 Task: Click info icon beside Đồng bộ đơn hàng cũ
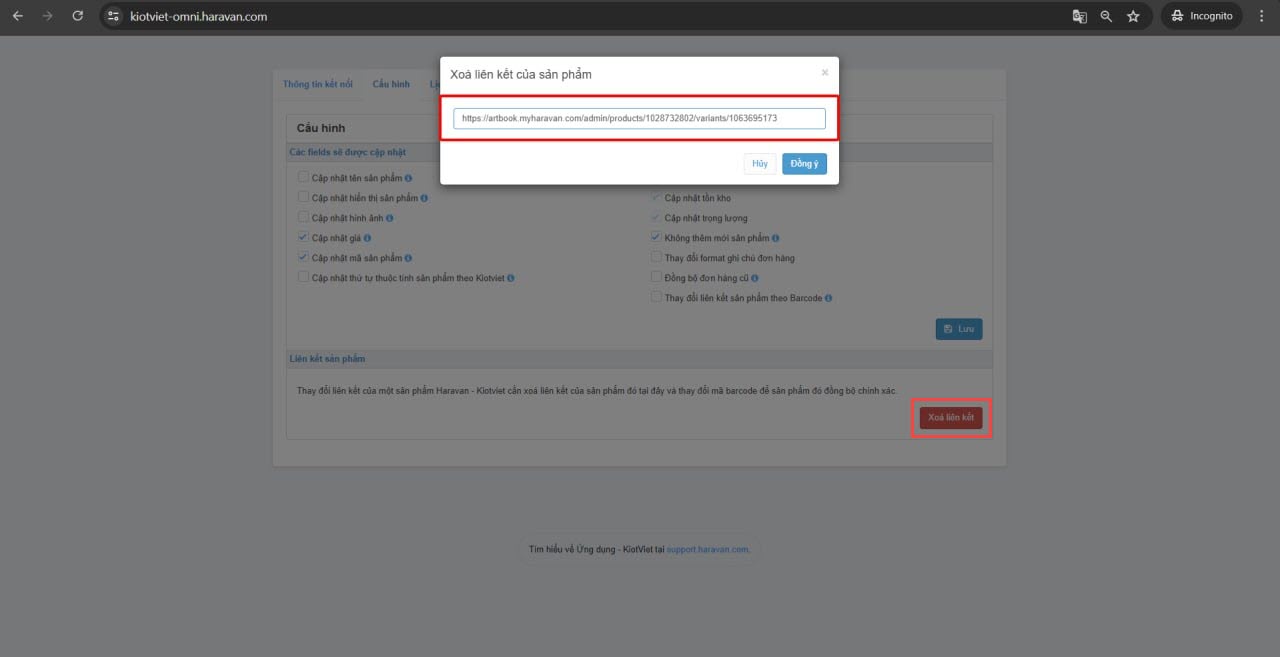(x=755, y=278)
